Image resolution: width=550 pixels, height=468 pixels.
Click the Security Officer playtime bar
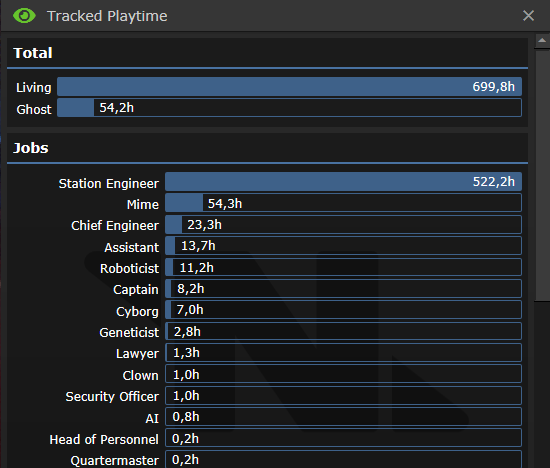(x=343, y=396)
